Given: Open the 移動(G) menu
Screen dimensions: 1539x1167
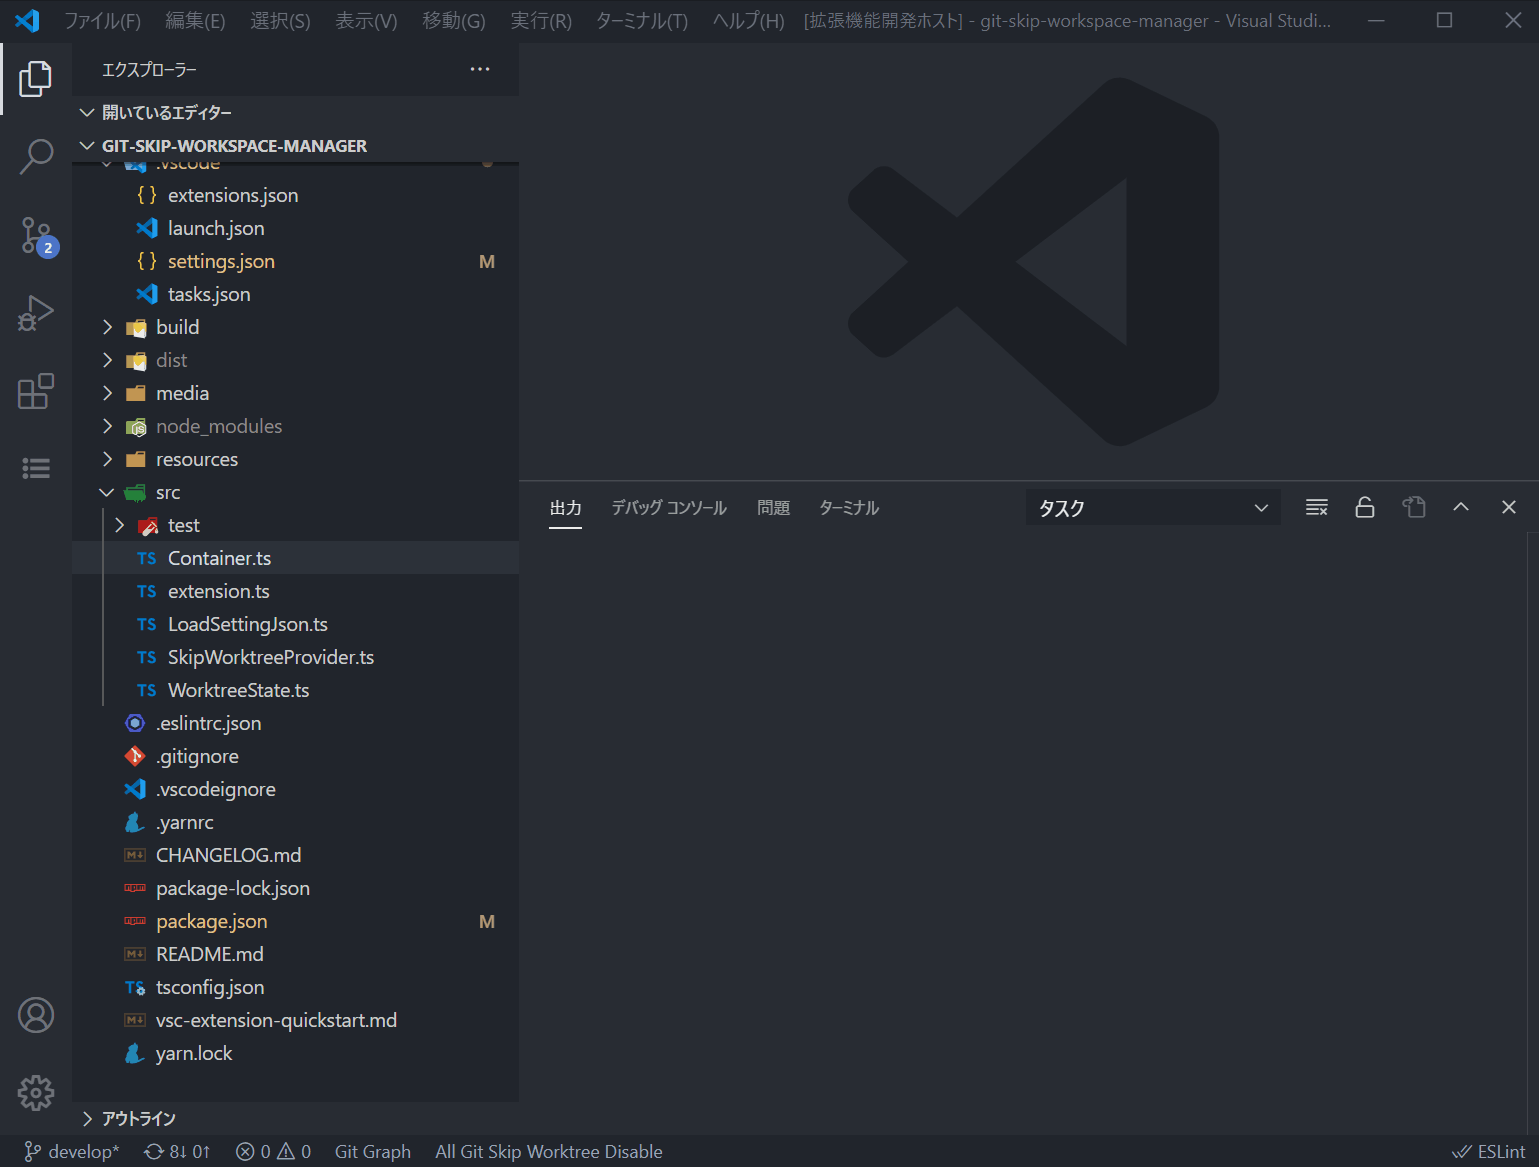Looking at the screenshot, I should click(x=454, y=21).
